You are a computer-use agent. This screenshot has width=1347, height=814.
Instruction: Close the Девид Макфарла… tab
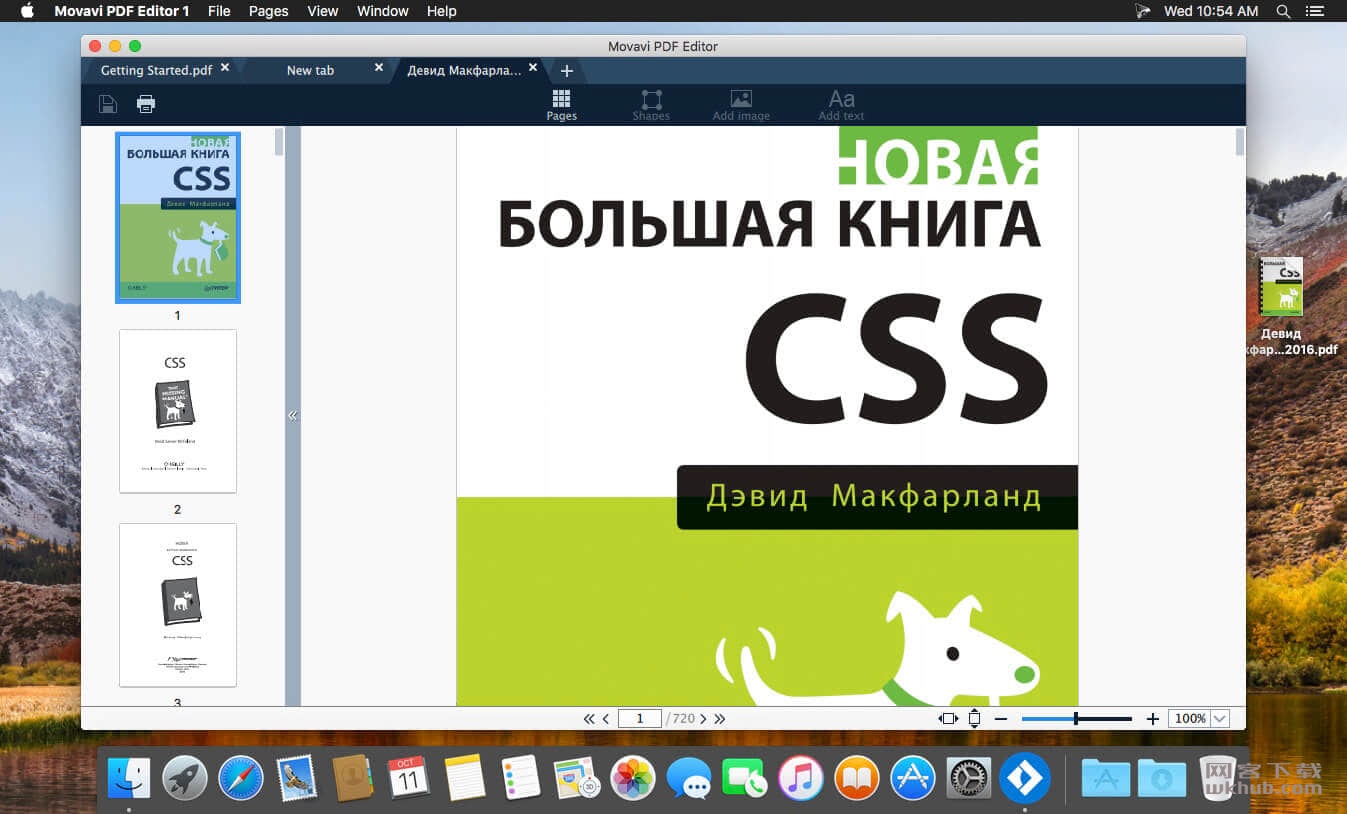pos(533,68)
